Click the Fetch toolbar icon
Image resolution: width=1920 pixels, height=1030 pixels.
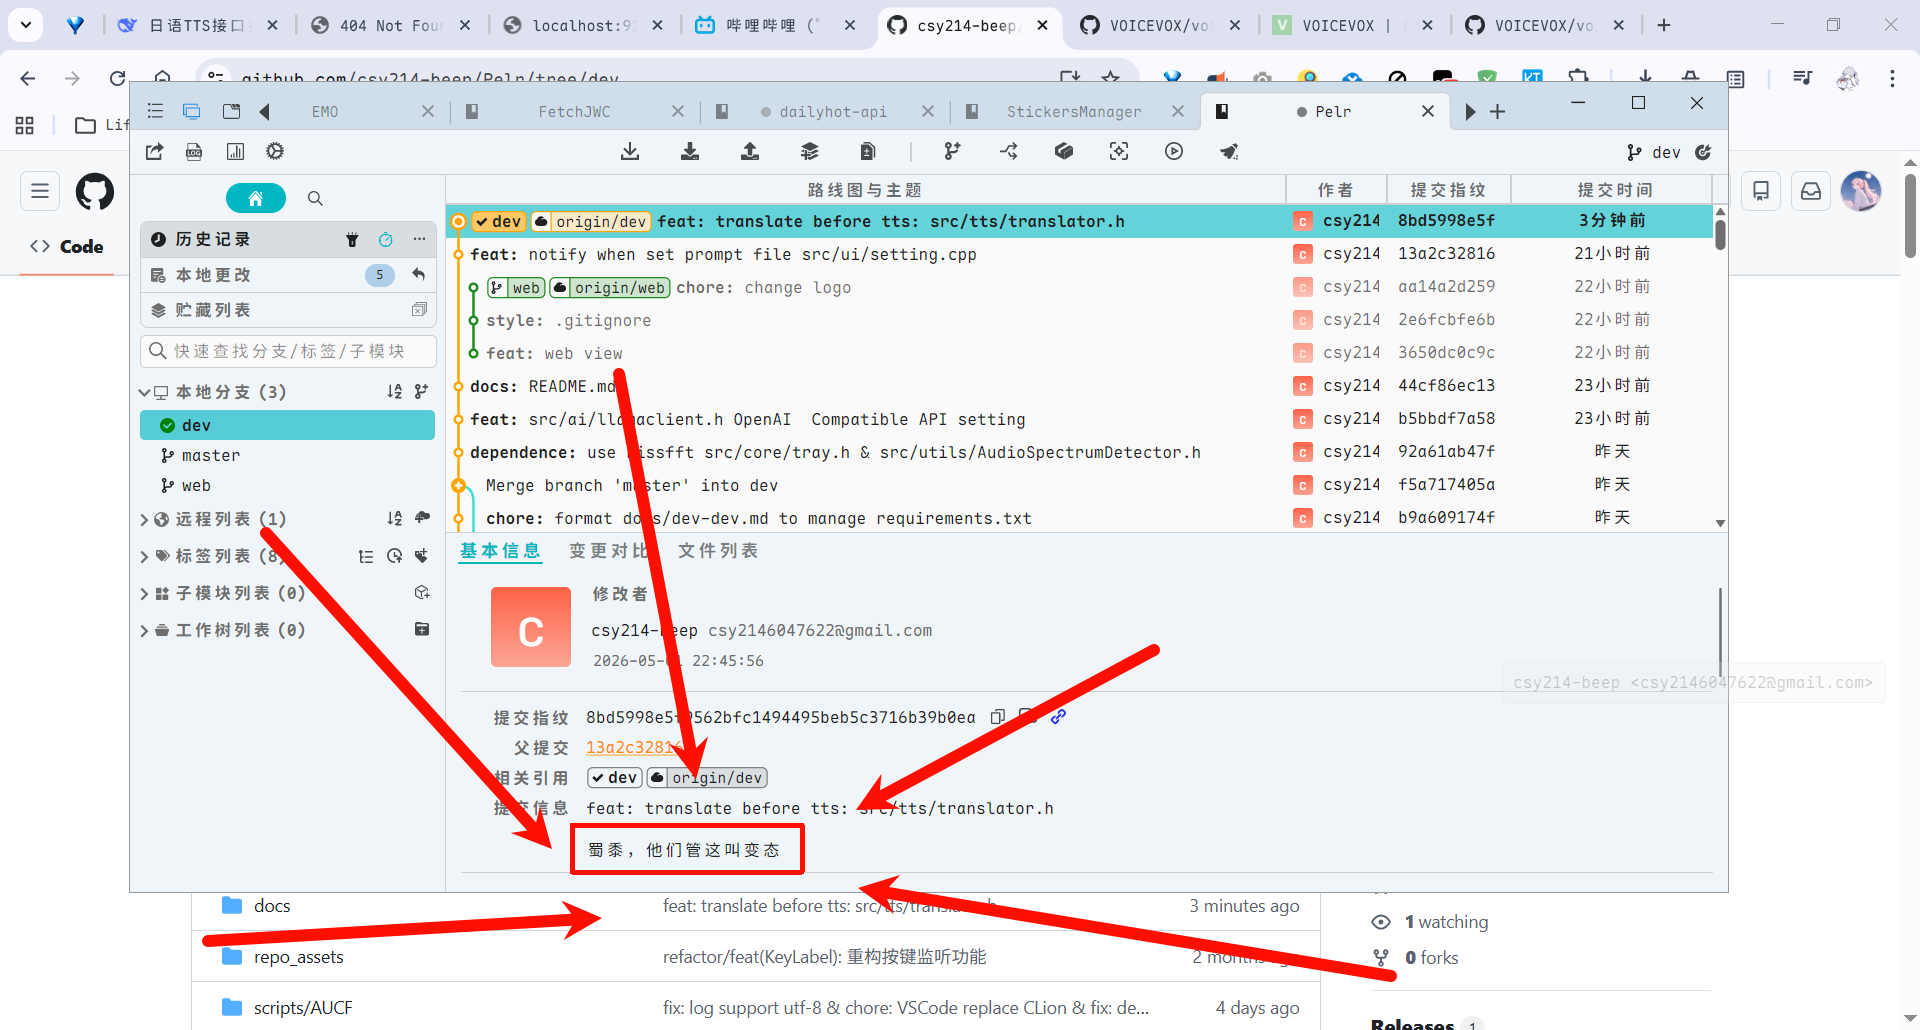pos(630,151)
